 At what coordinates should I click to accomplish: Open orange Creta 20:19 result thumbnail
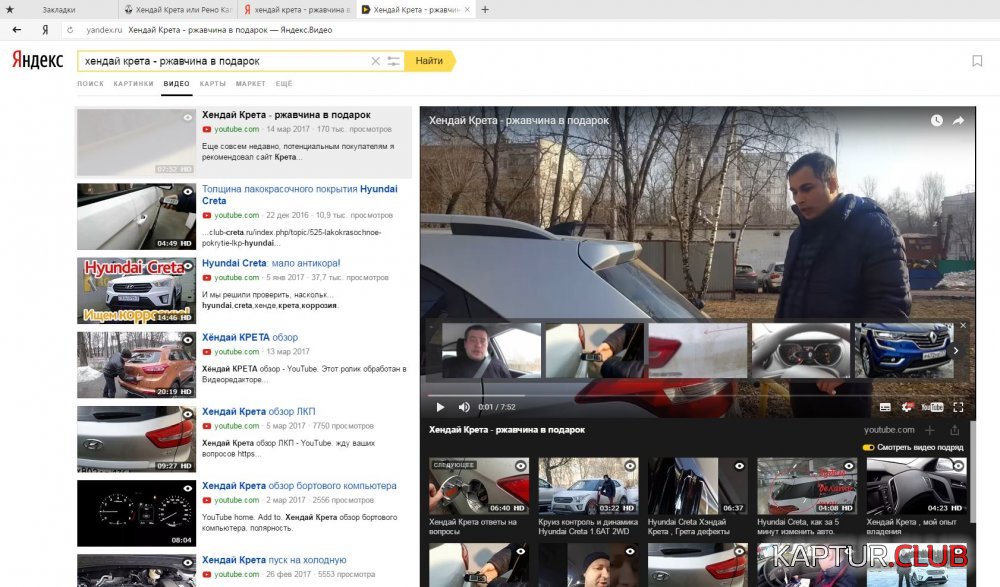136,365
